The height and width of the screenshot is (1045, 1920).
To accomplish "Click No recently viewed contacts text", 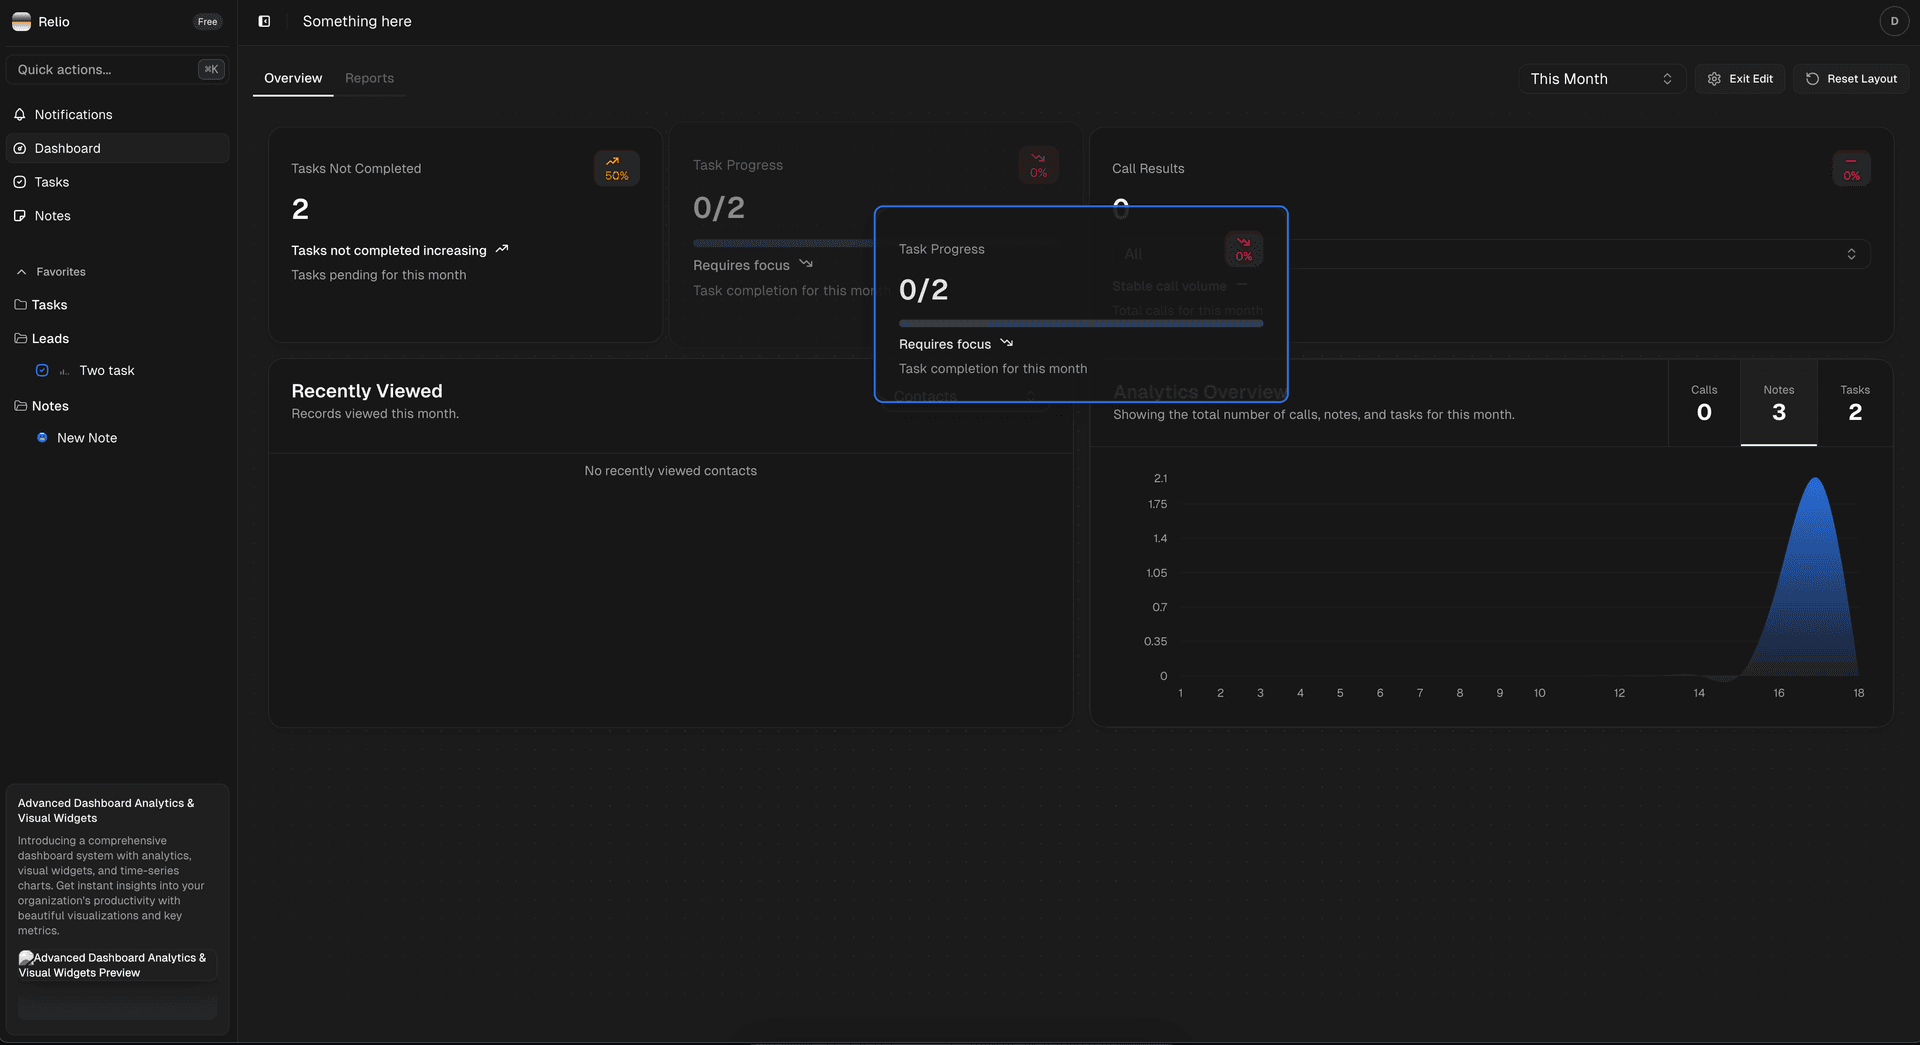I will pyautogui.click(x=670, y=471).
